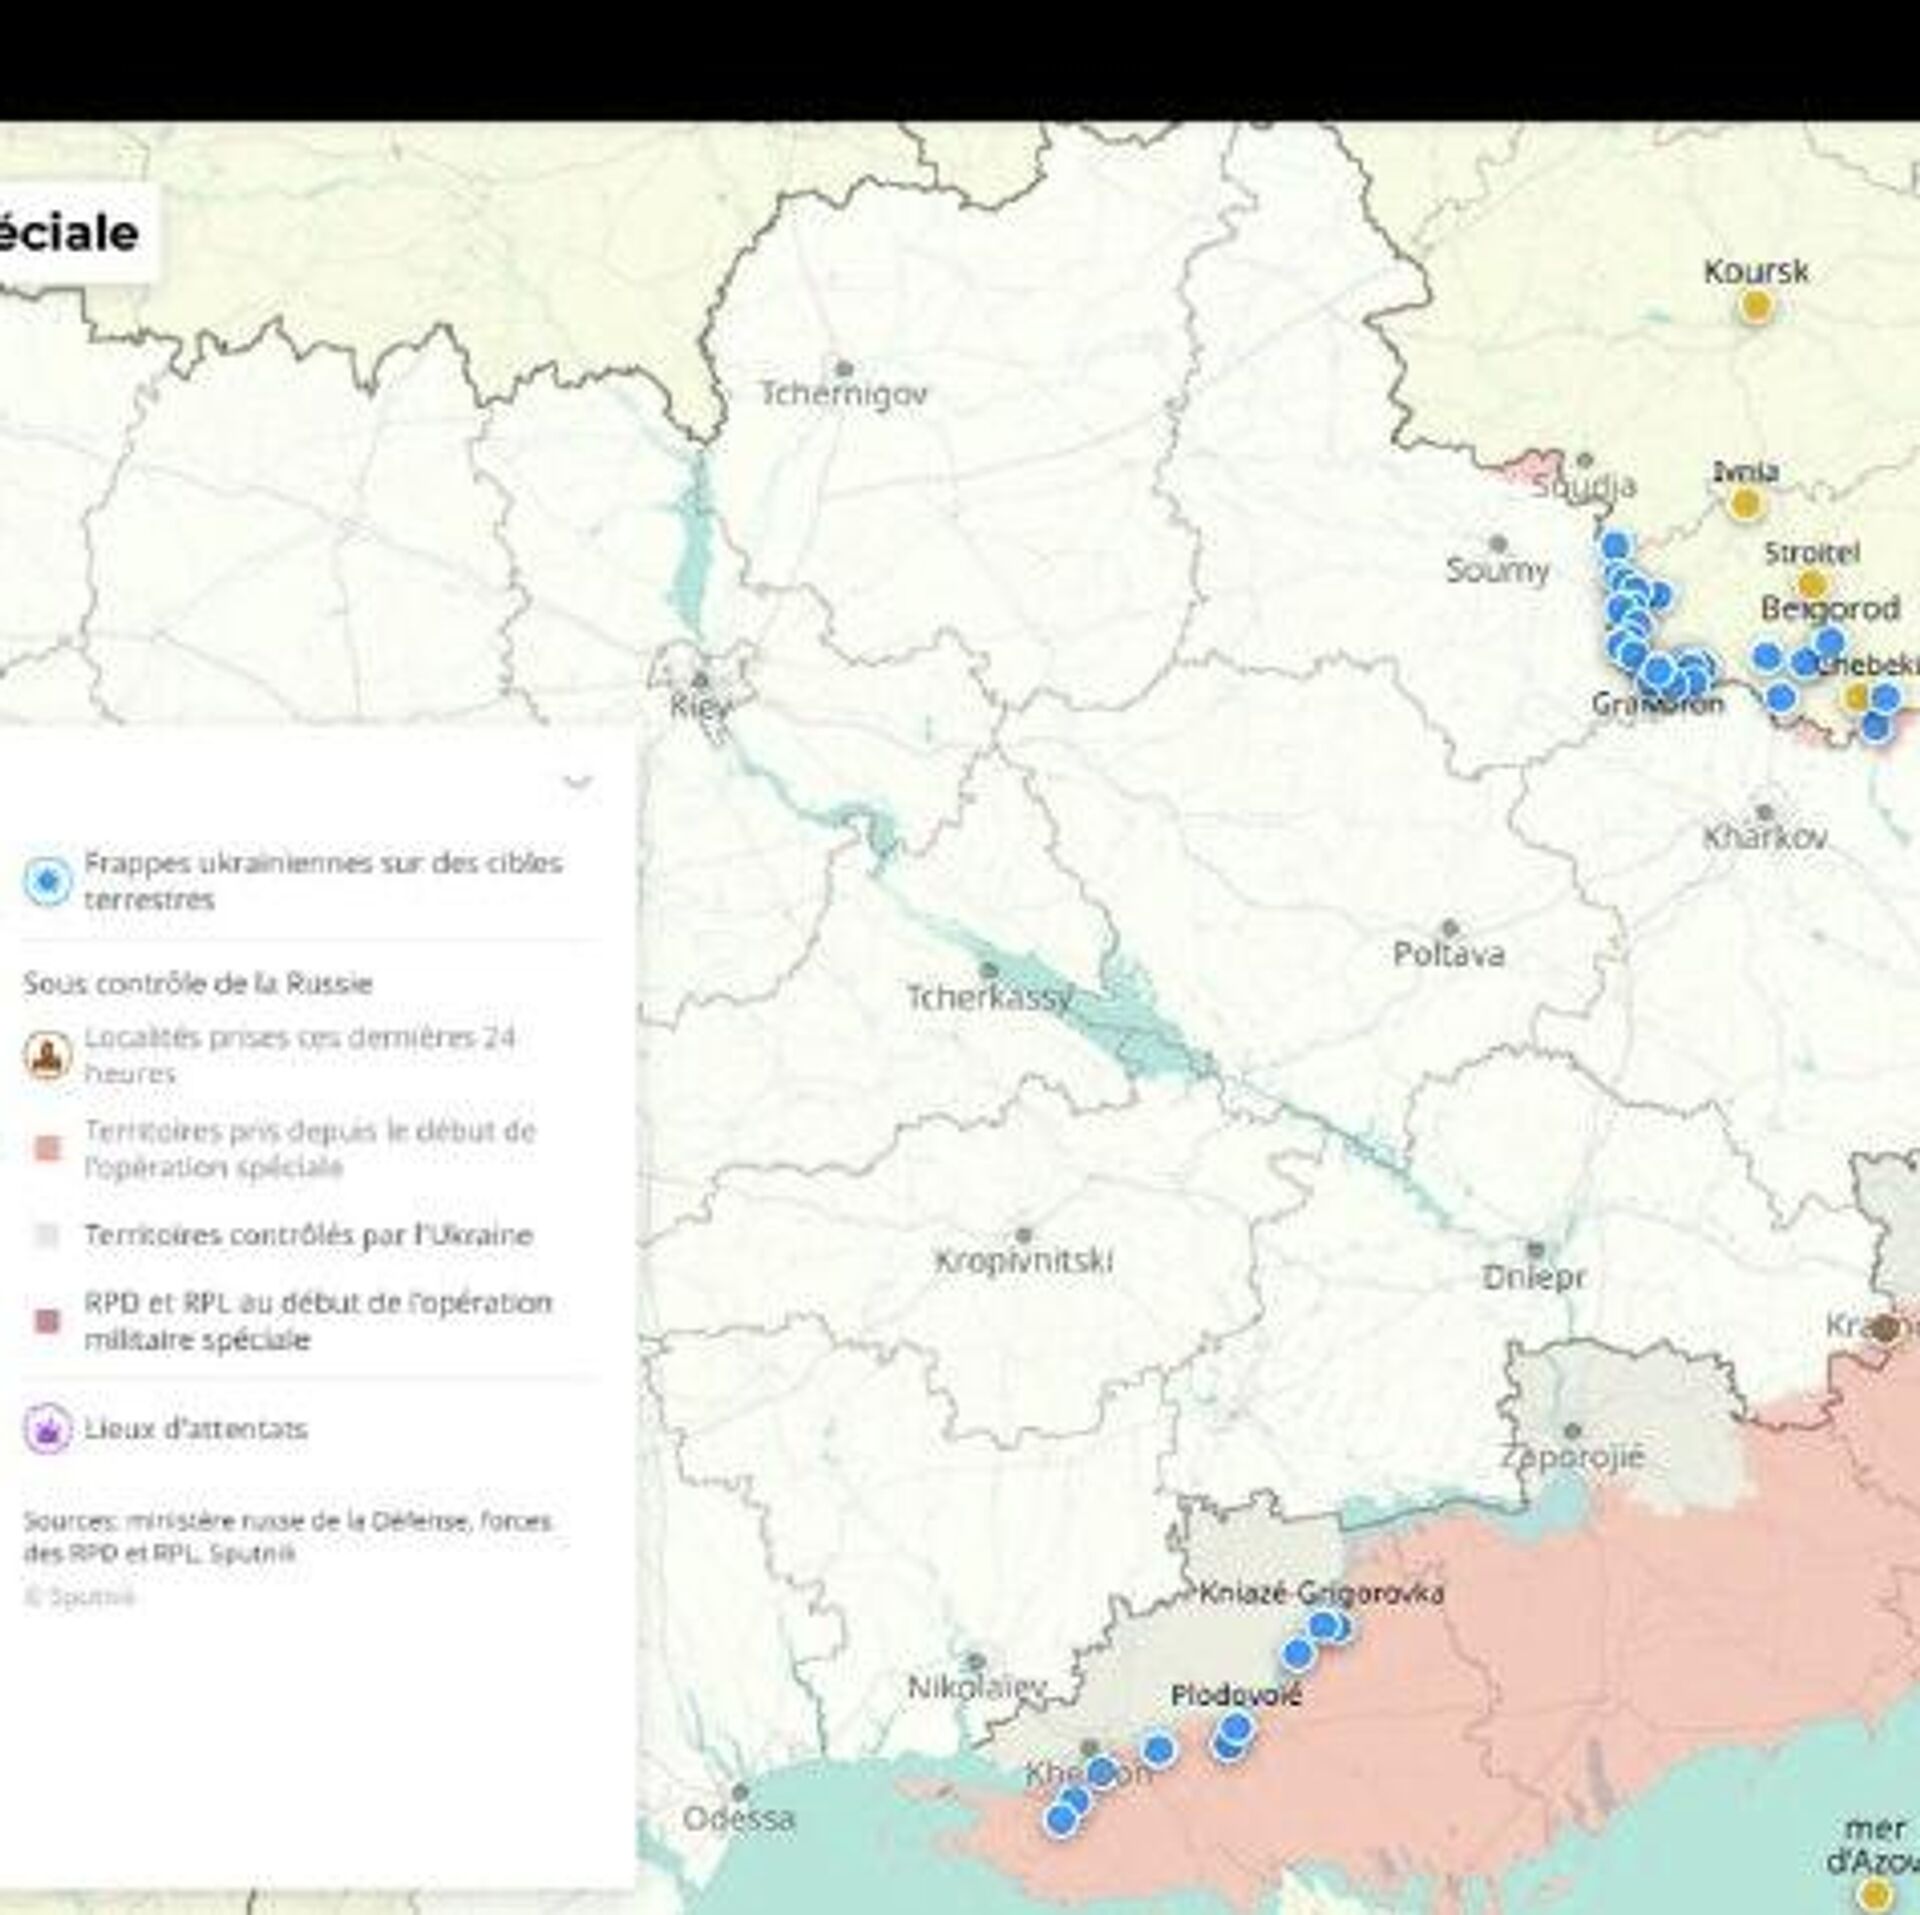Click the yellow marker at Koursk
Image resolution: width=1920 pixels, height=1915 pixels.
[x=1756, y=307]
